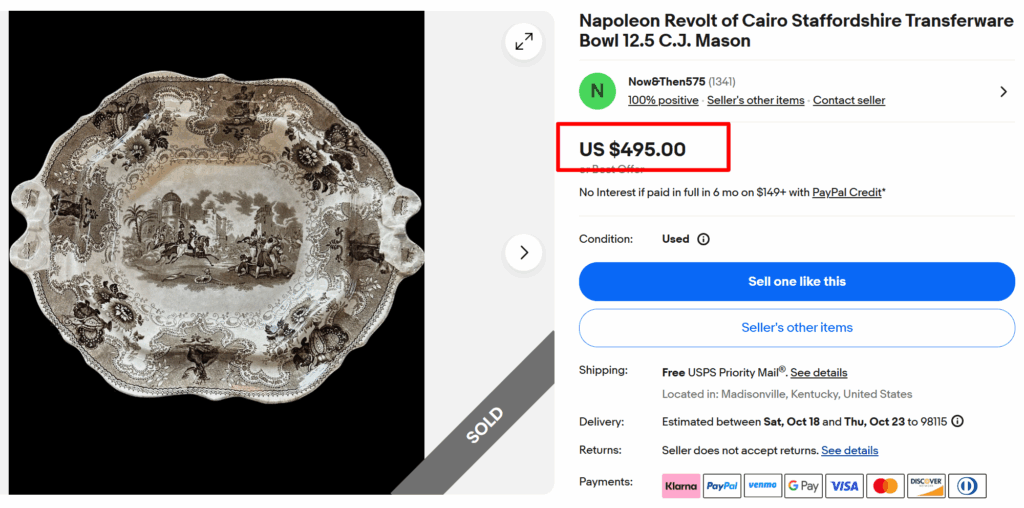Show the next product photo
This screenshot has height=508, width=1024.
[x=524, y=252]
